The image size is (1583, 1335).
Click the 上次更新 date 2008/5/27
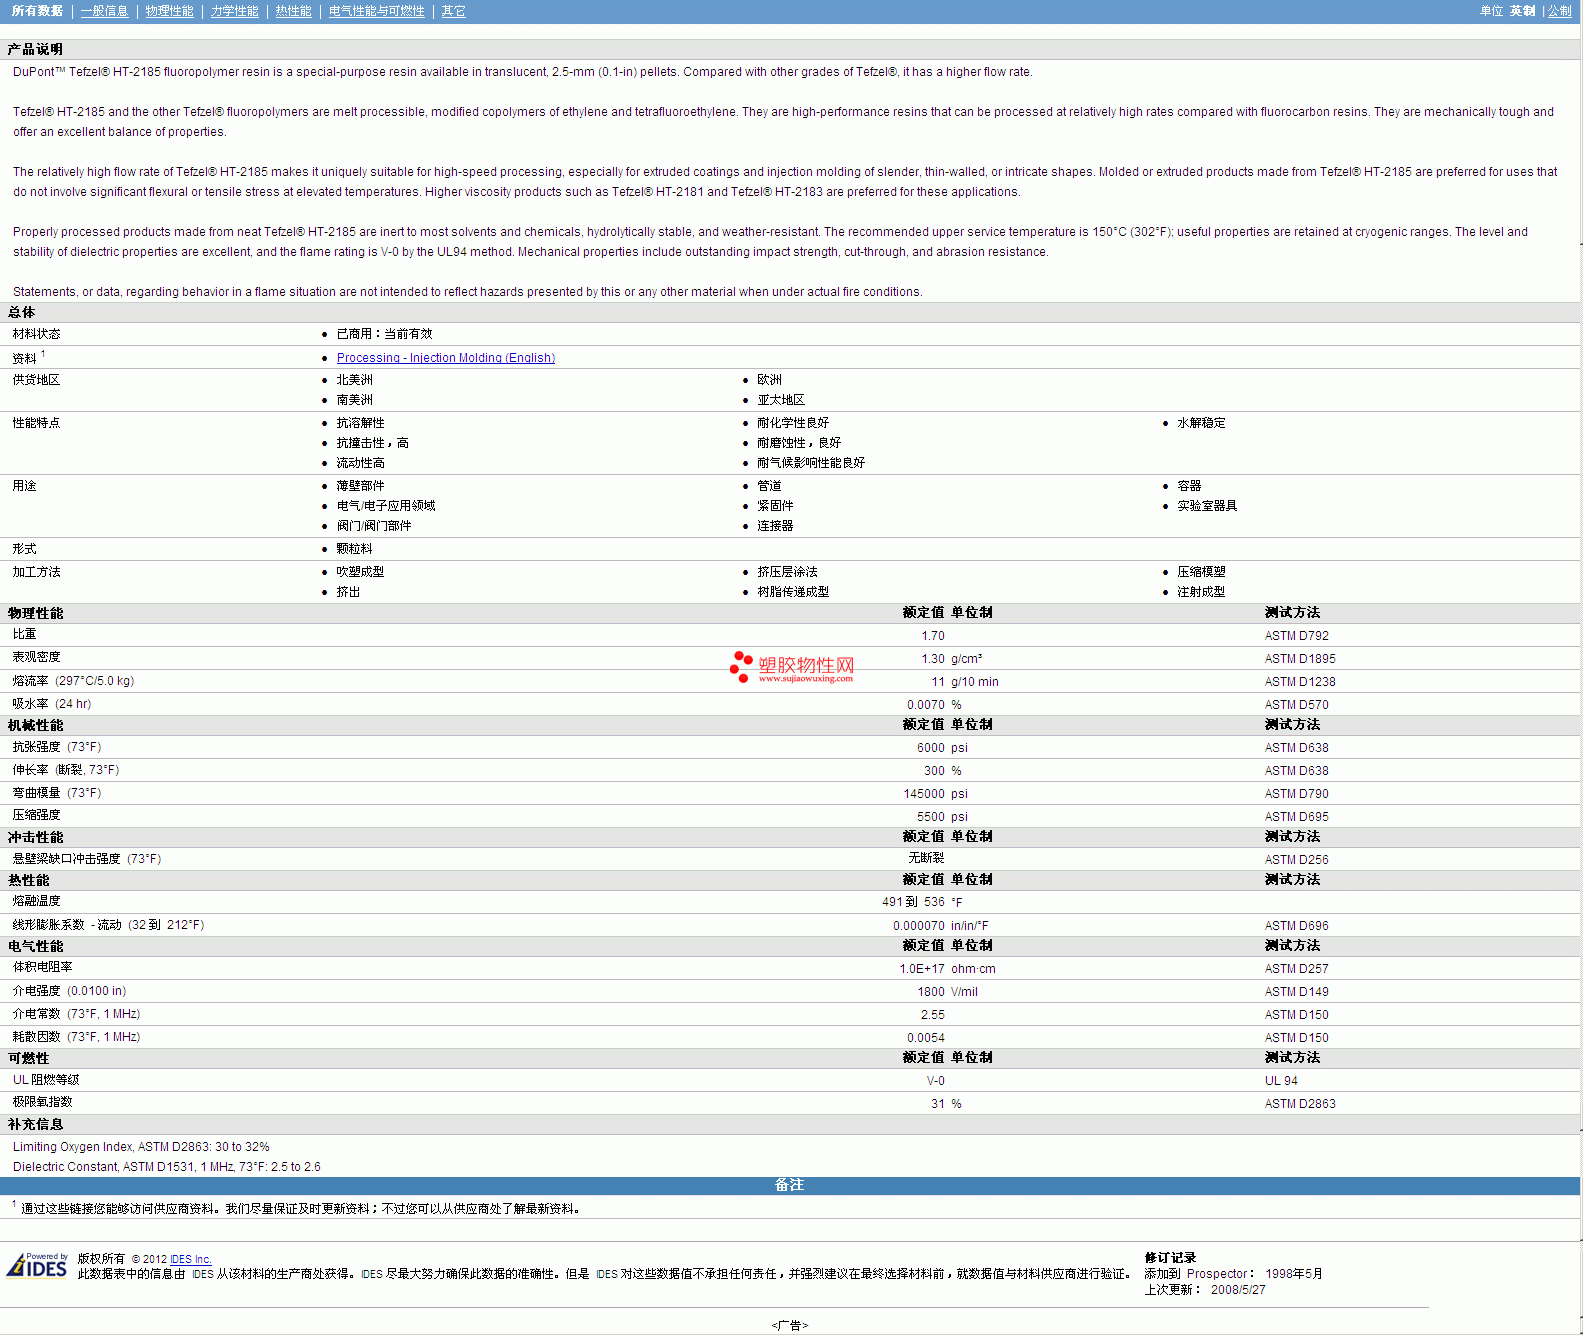point(1238,1290)
